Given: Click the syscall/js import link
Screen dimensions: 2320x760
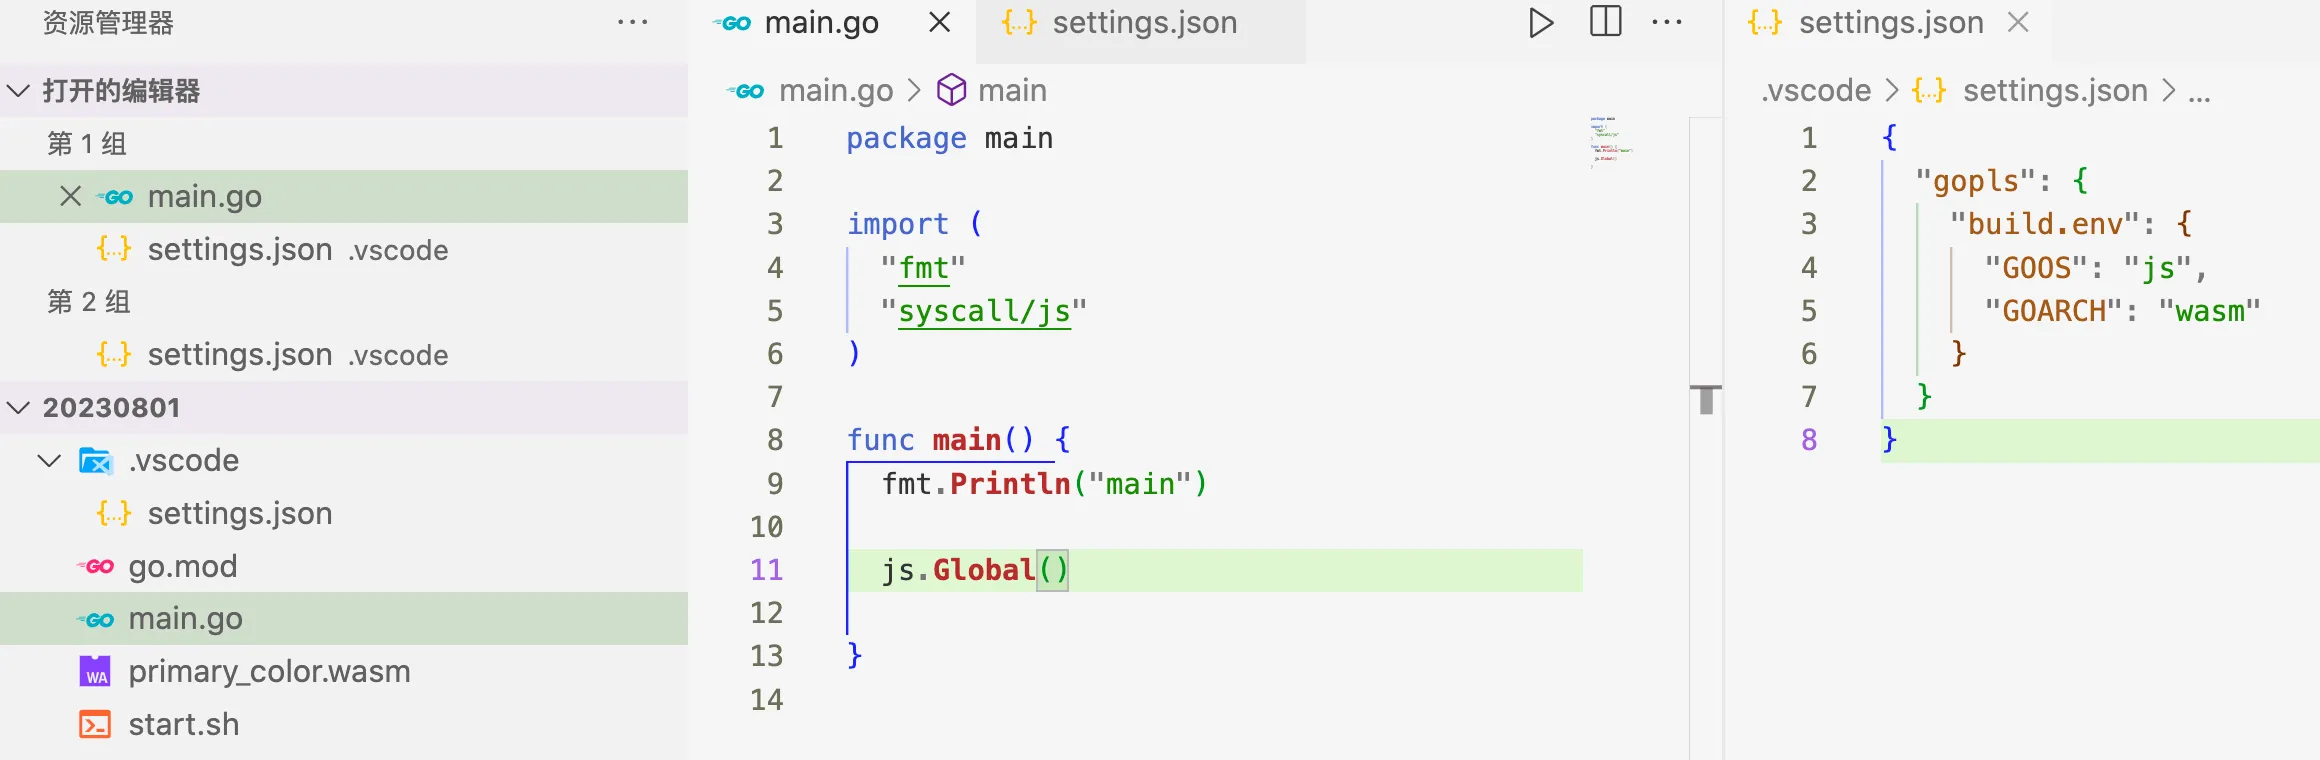Looking at the screenshot, I should tap(984, 311).
